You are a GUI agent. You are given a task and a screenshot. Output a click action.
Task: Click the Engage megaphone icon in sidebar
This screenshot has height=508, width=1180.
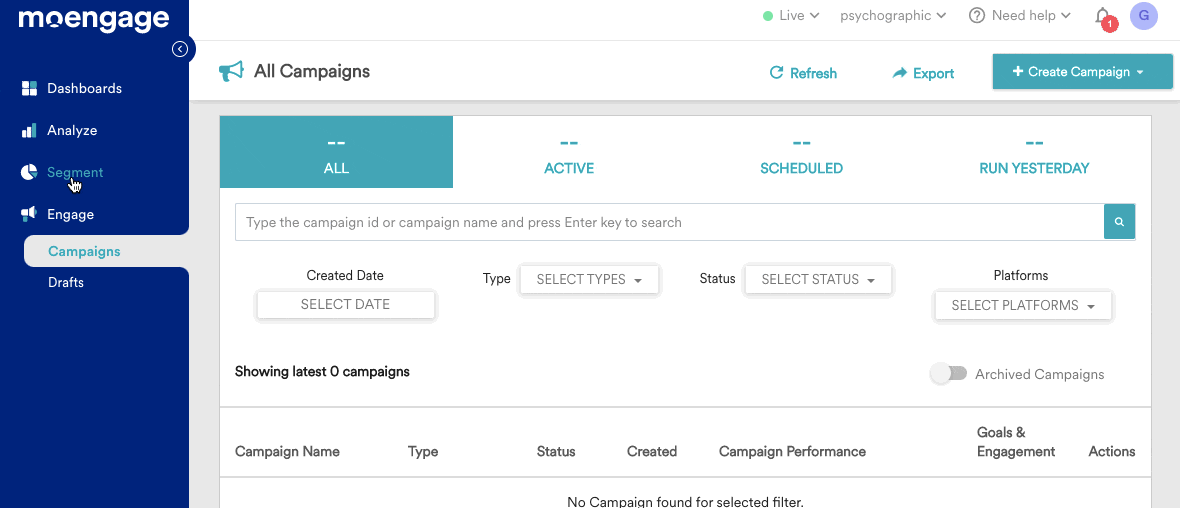29,215
